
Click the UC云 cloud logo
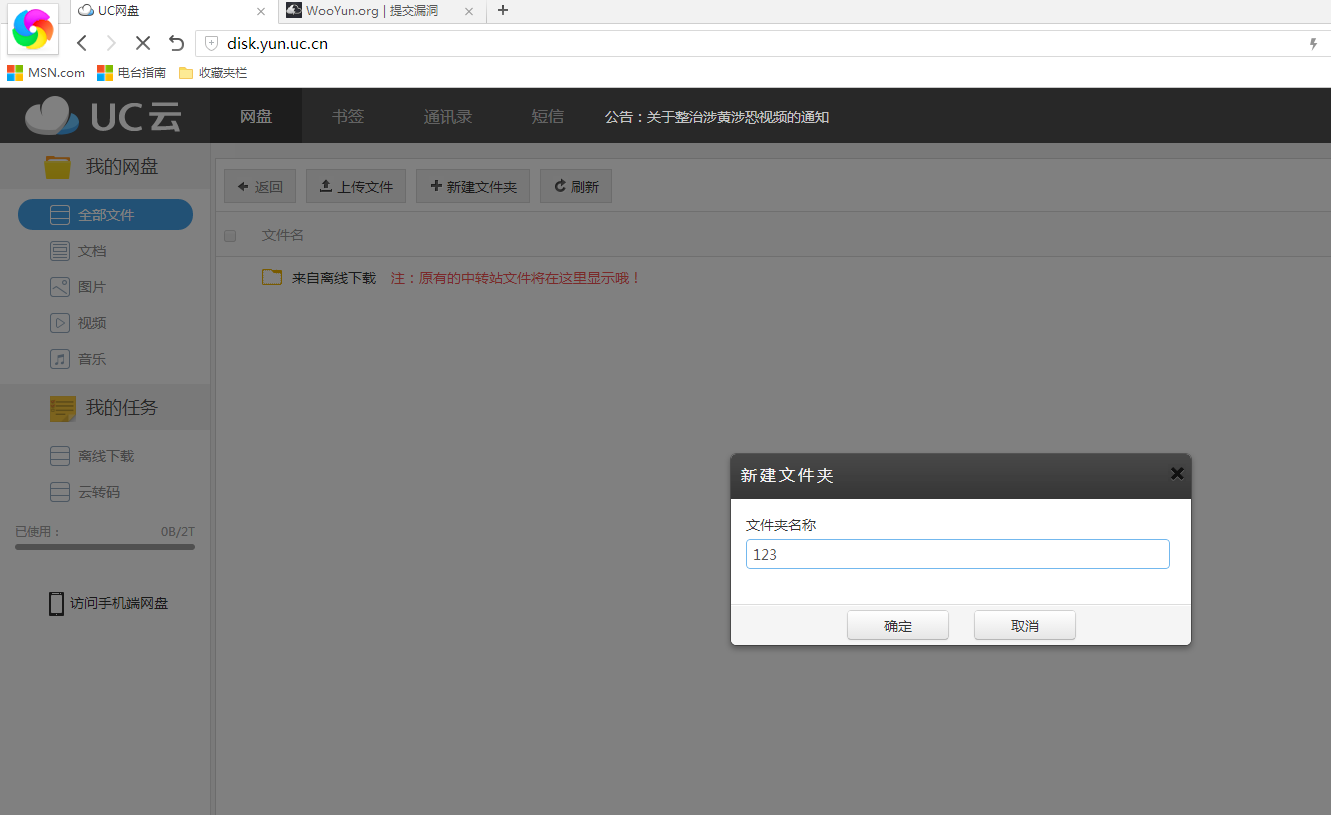[x=104, y=116]
